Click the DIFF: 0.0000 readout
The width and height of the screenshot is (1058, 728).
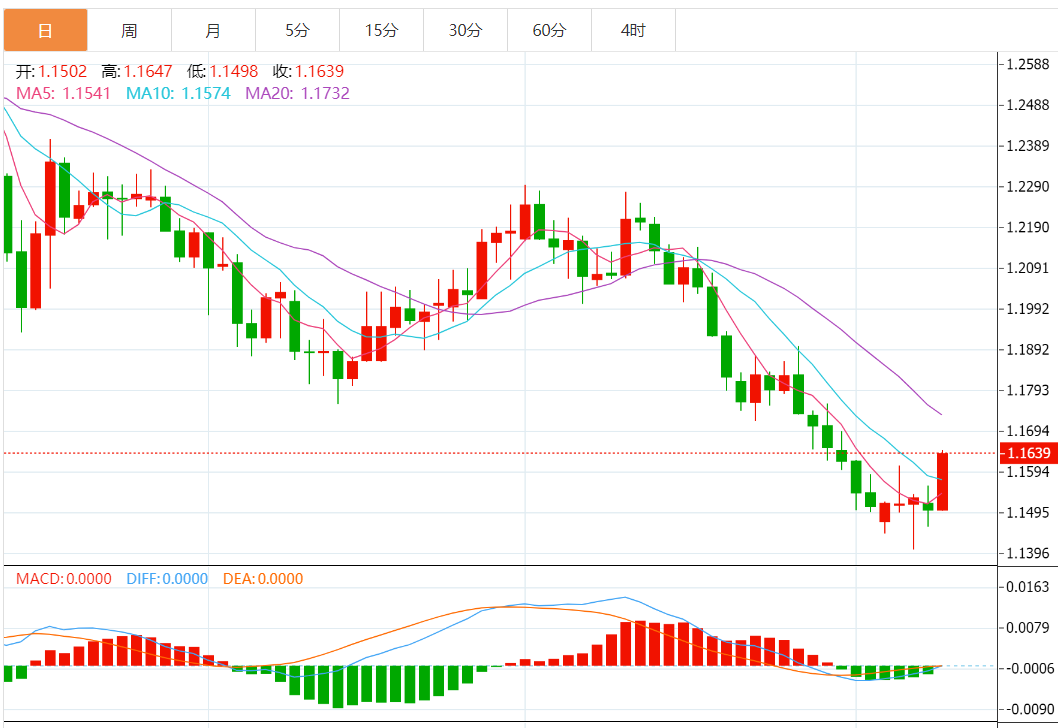167,579
